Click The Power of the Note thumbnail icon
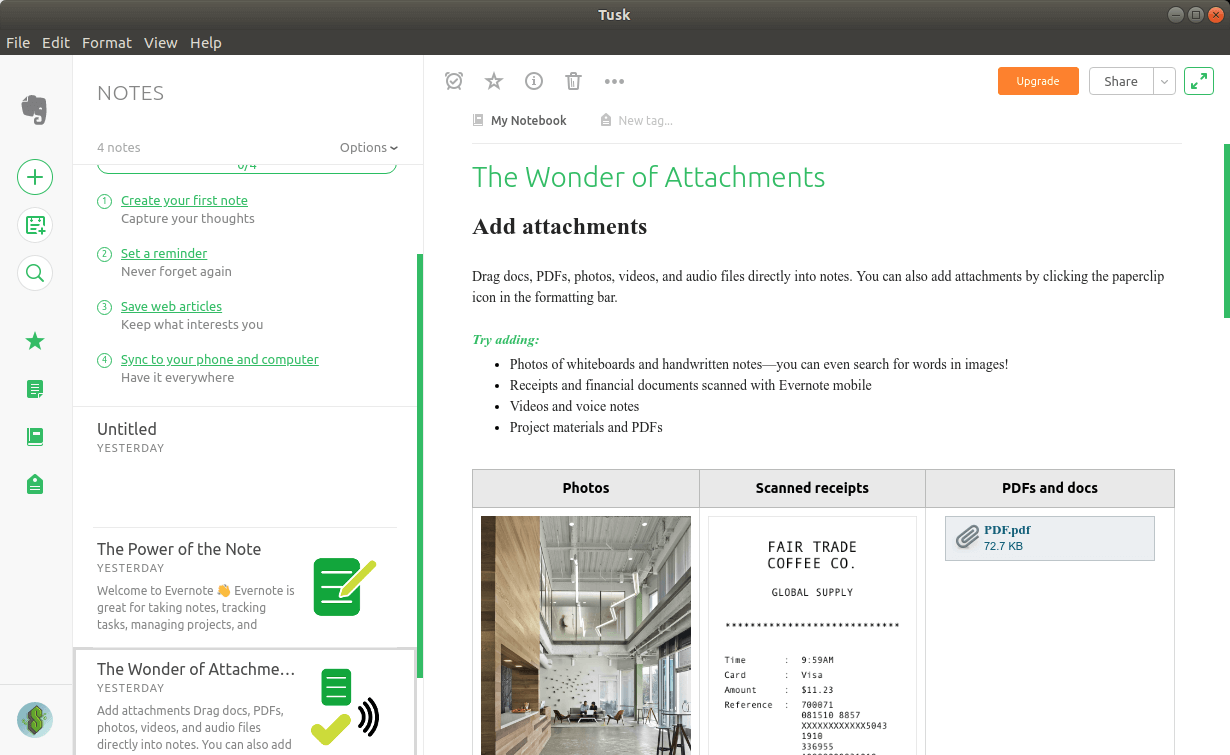The height and width of the screenshot is (755, 1230). pos(344,587)
